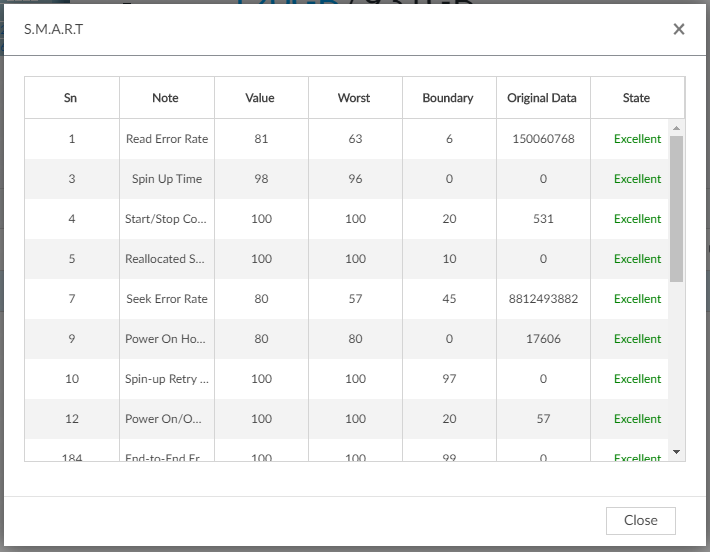Click the Sn column header
The image size is (710, 552).
point(71,98)
